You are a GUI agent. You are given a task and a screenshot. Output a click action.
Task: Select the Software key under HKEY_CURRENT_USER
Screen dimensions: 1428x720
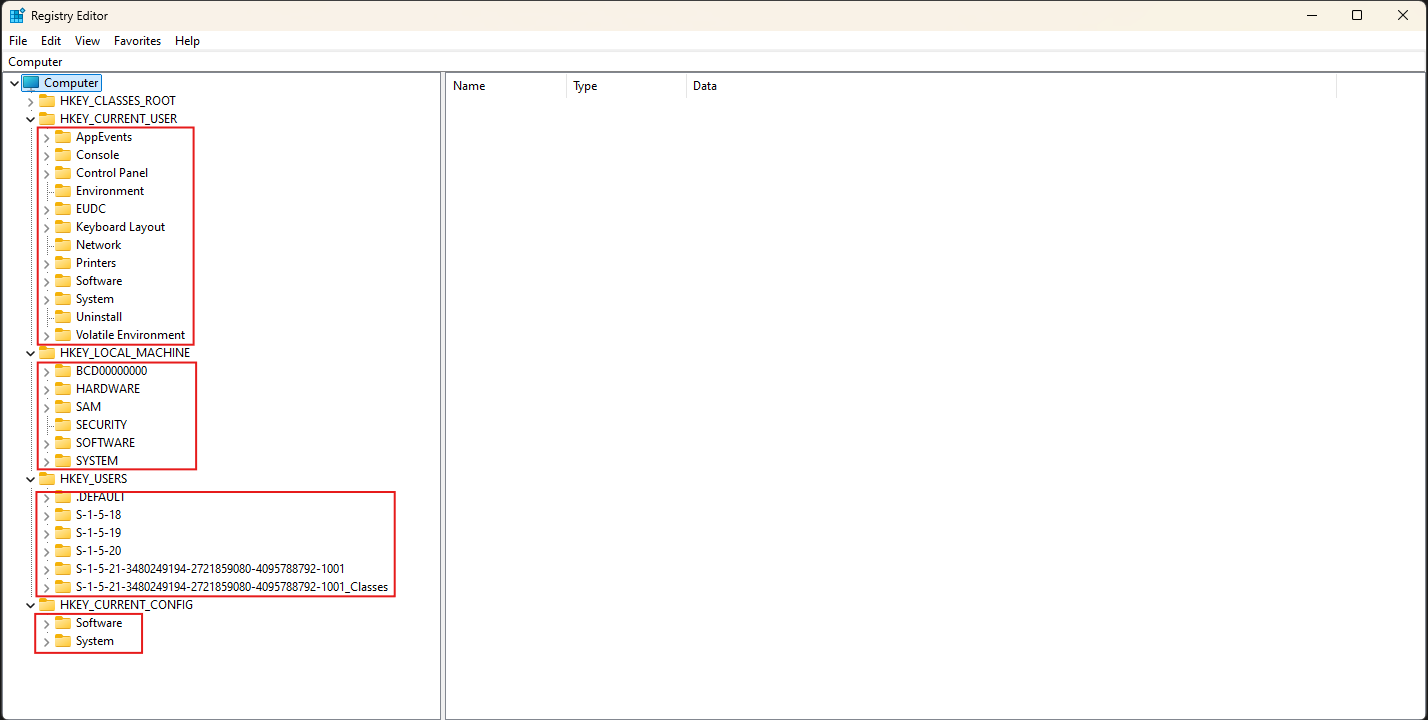click(99, 281)
